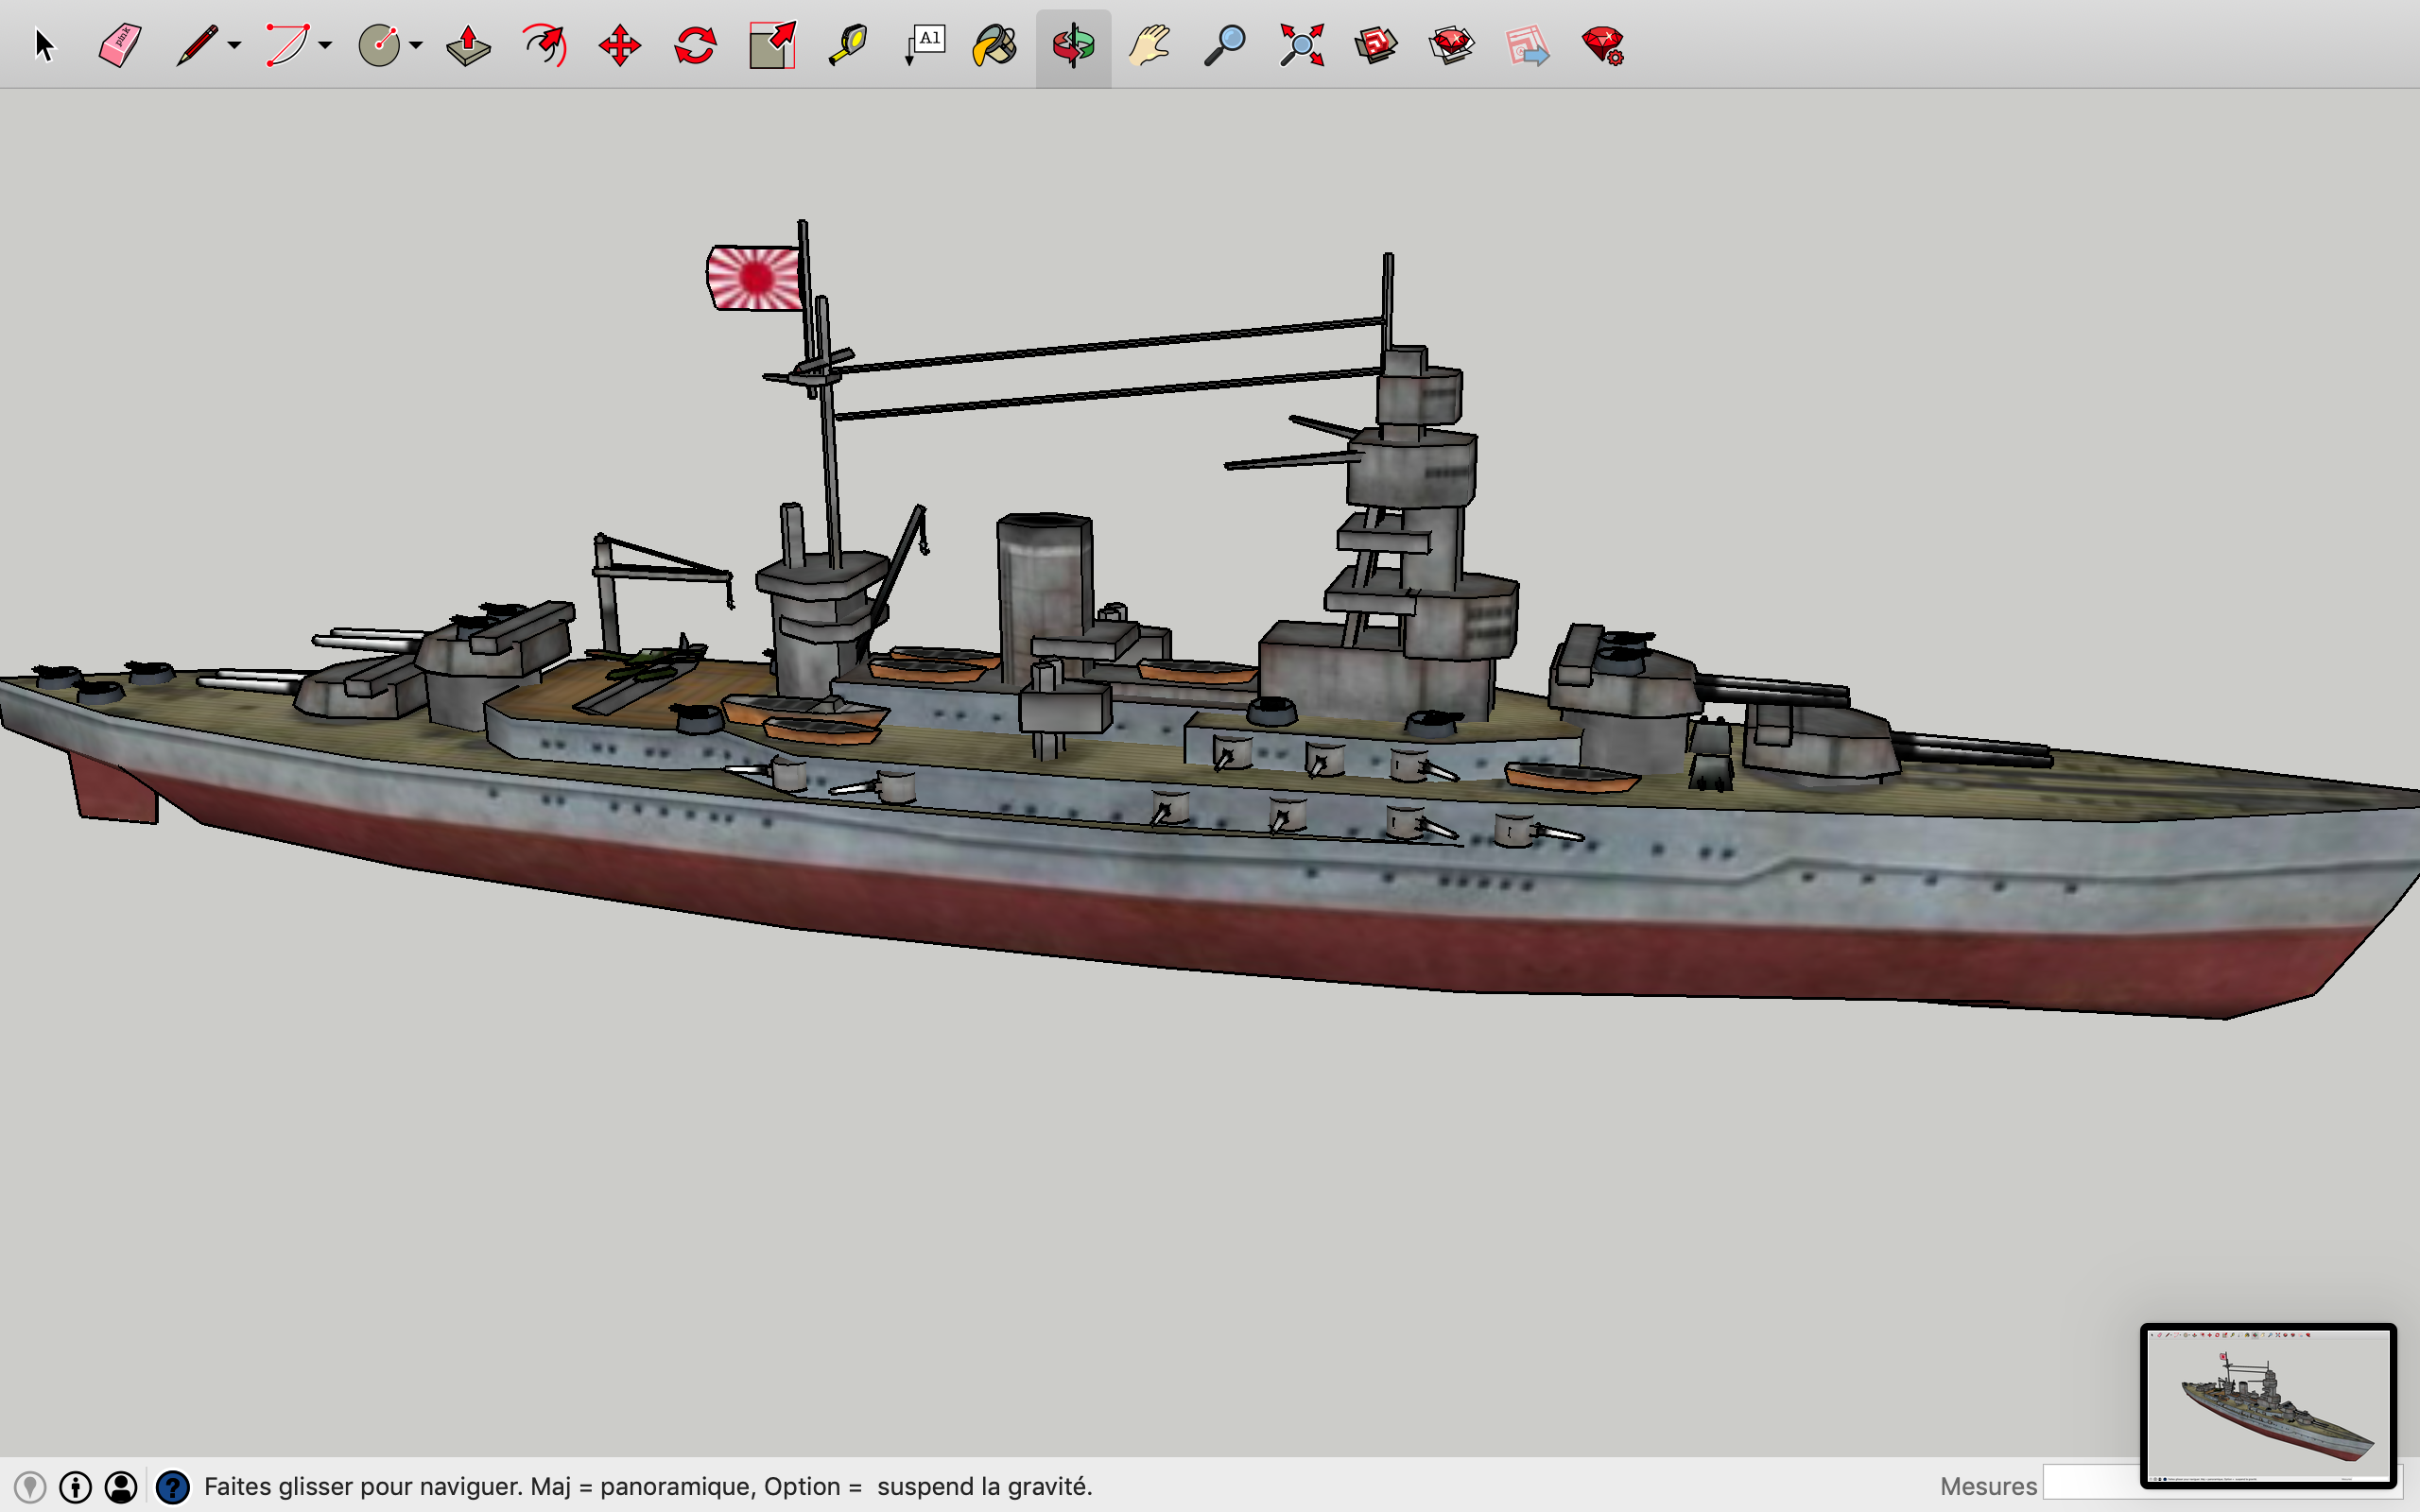Activate the Offset tool
This screenshot has width=2420, height=1512.
pyautogui.click(x=544, y=46)
